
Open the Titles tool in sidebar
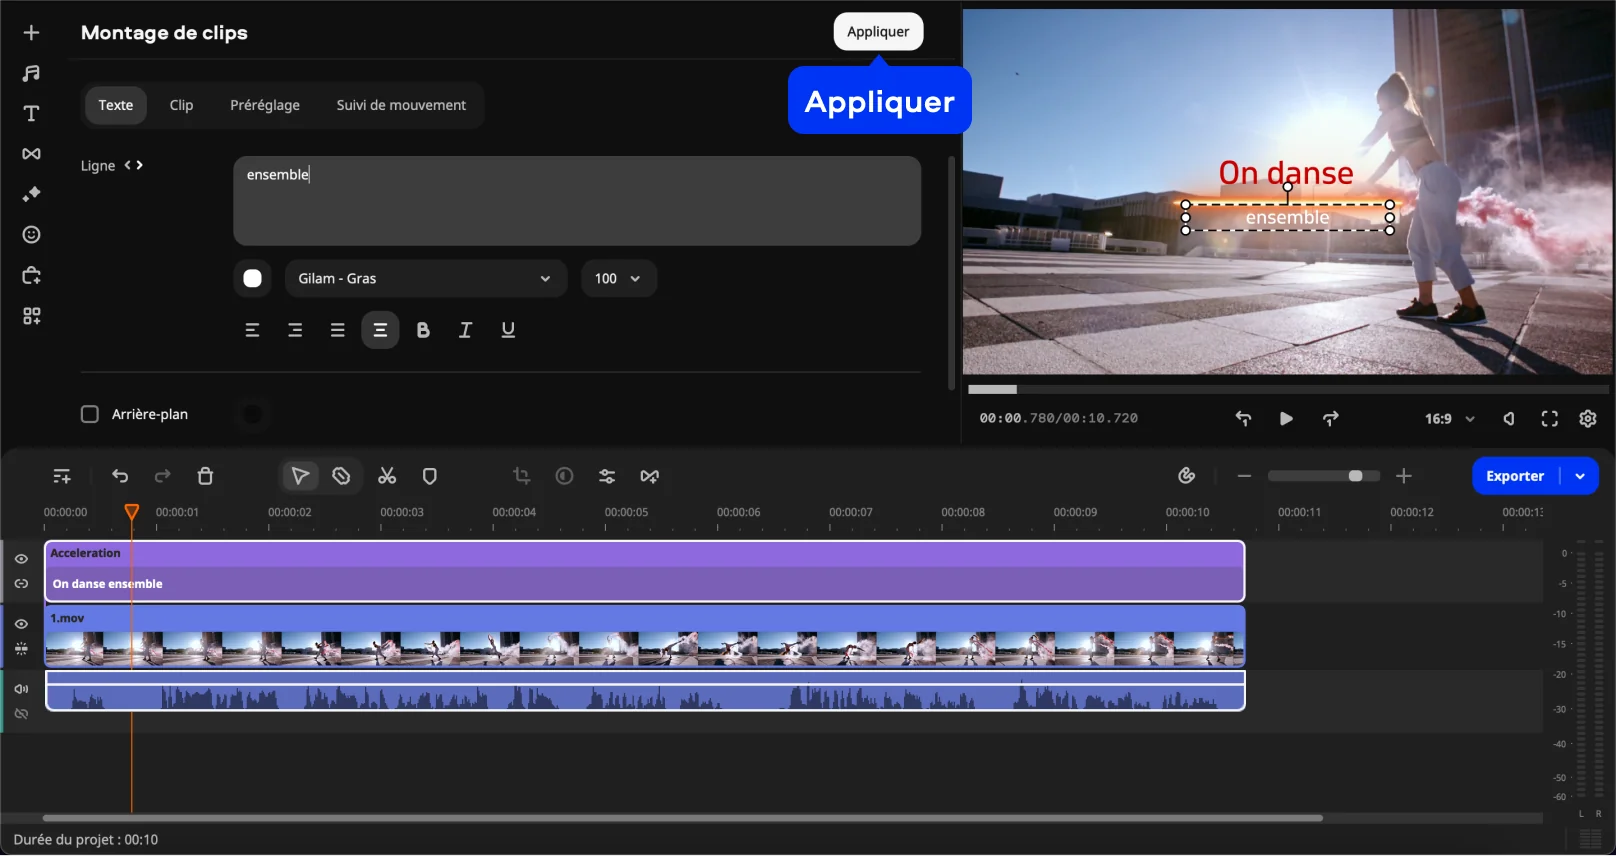[x=31, y=114]
